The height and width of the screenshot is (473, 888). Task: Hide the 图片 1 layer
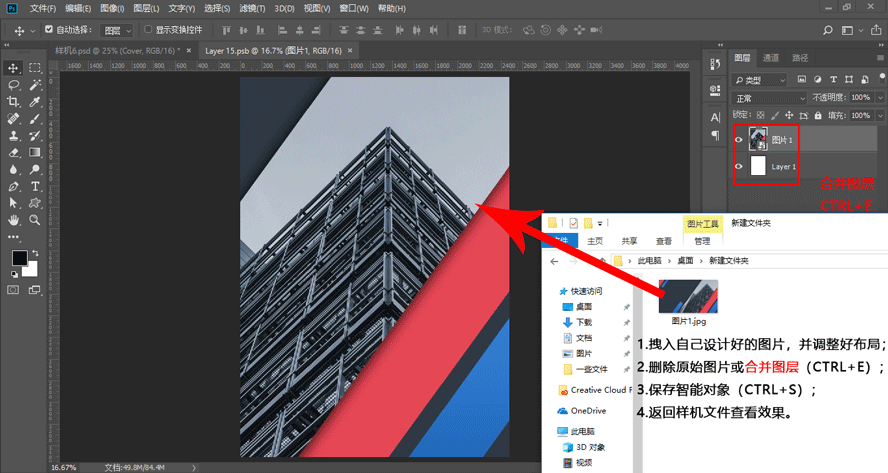point(740,140)
